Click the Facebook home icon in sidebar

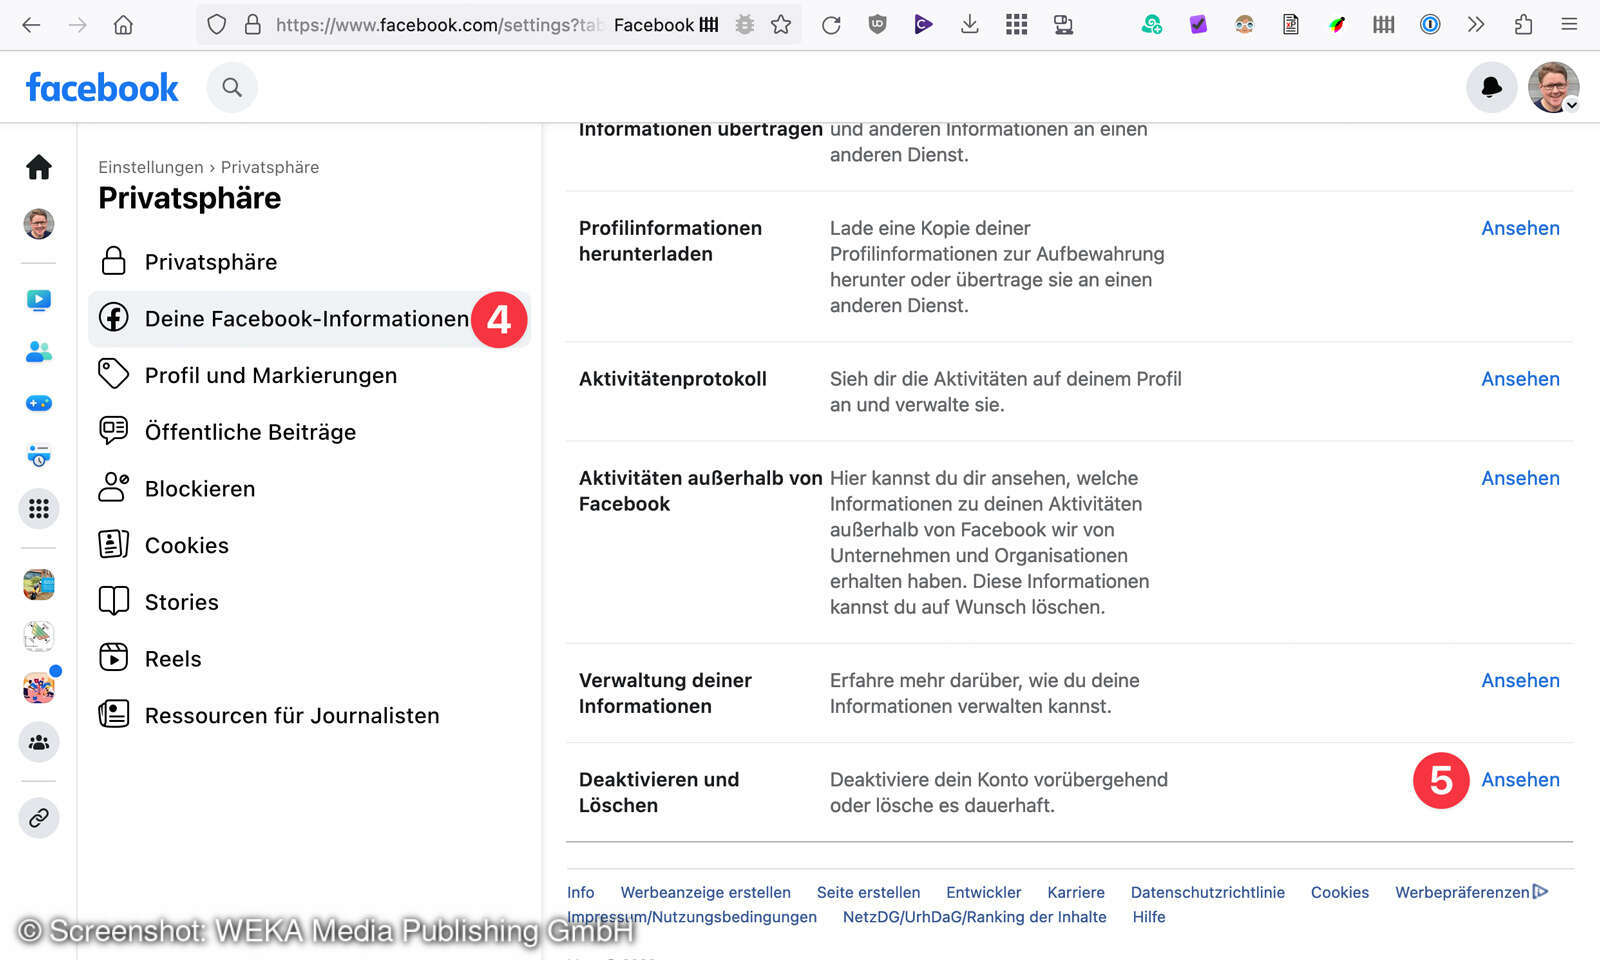[39, 167]
